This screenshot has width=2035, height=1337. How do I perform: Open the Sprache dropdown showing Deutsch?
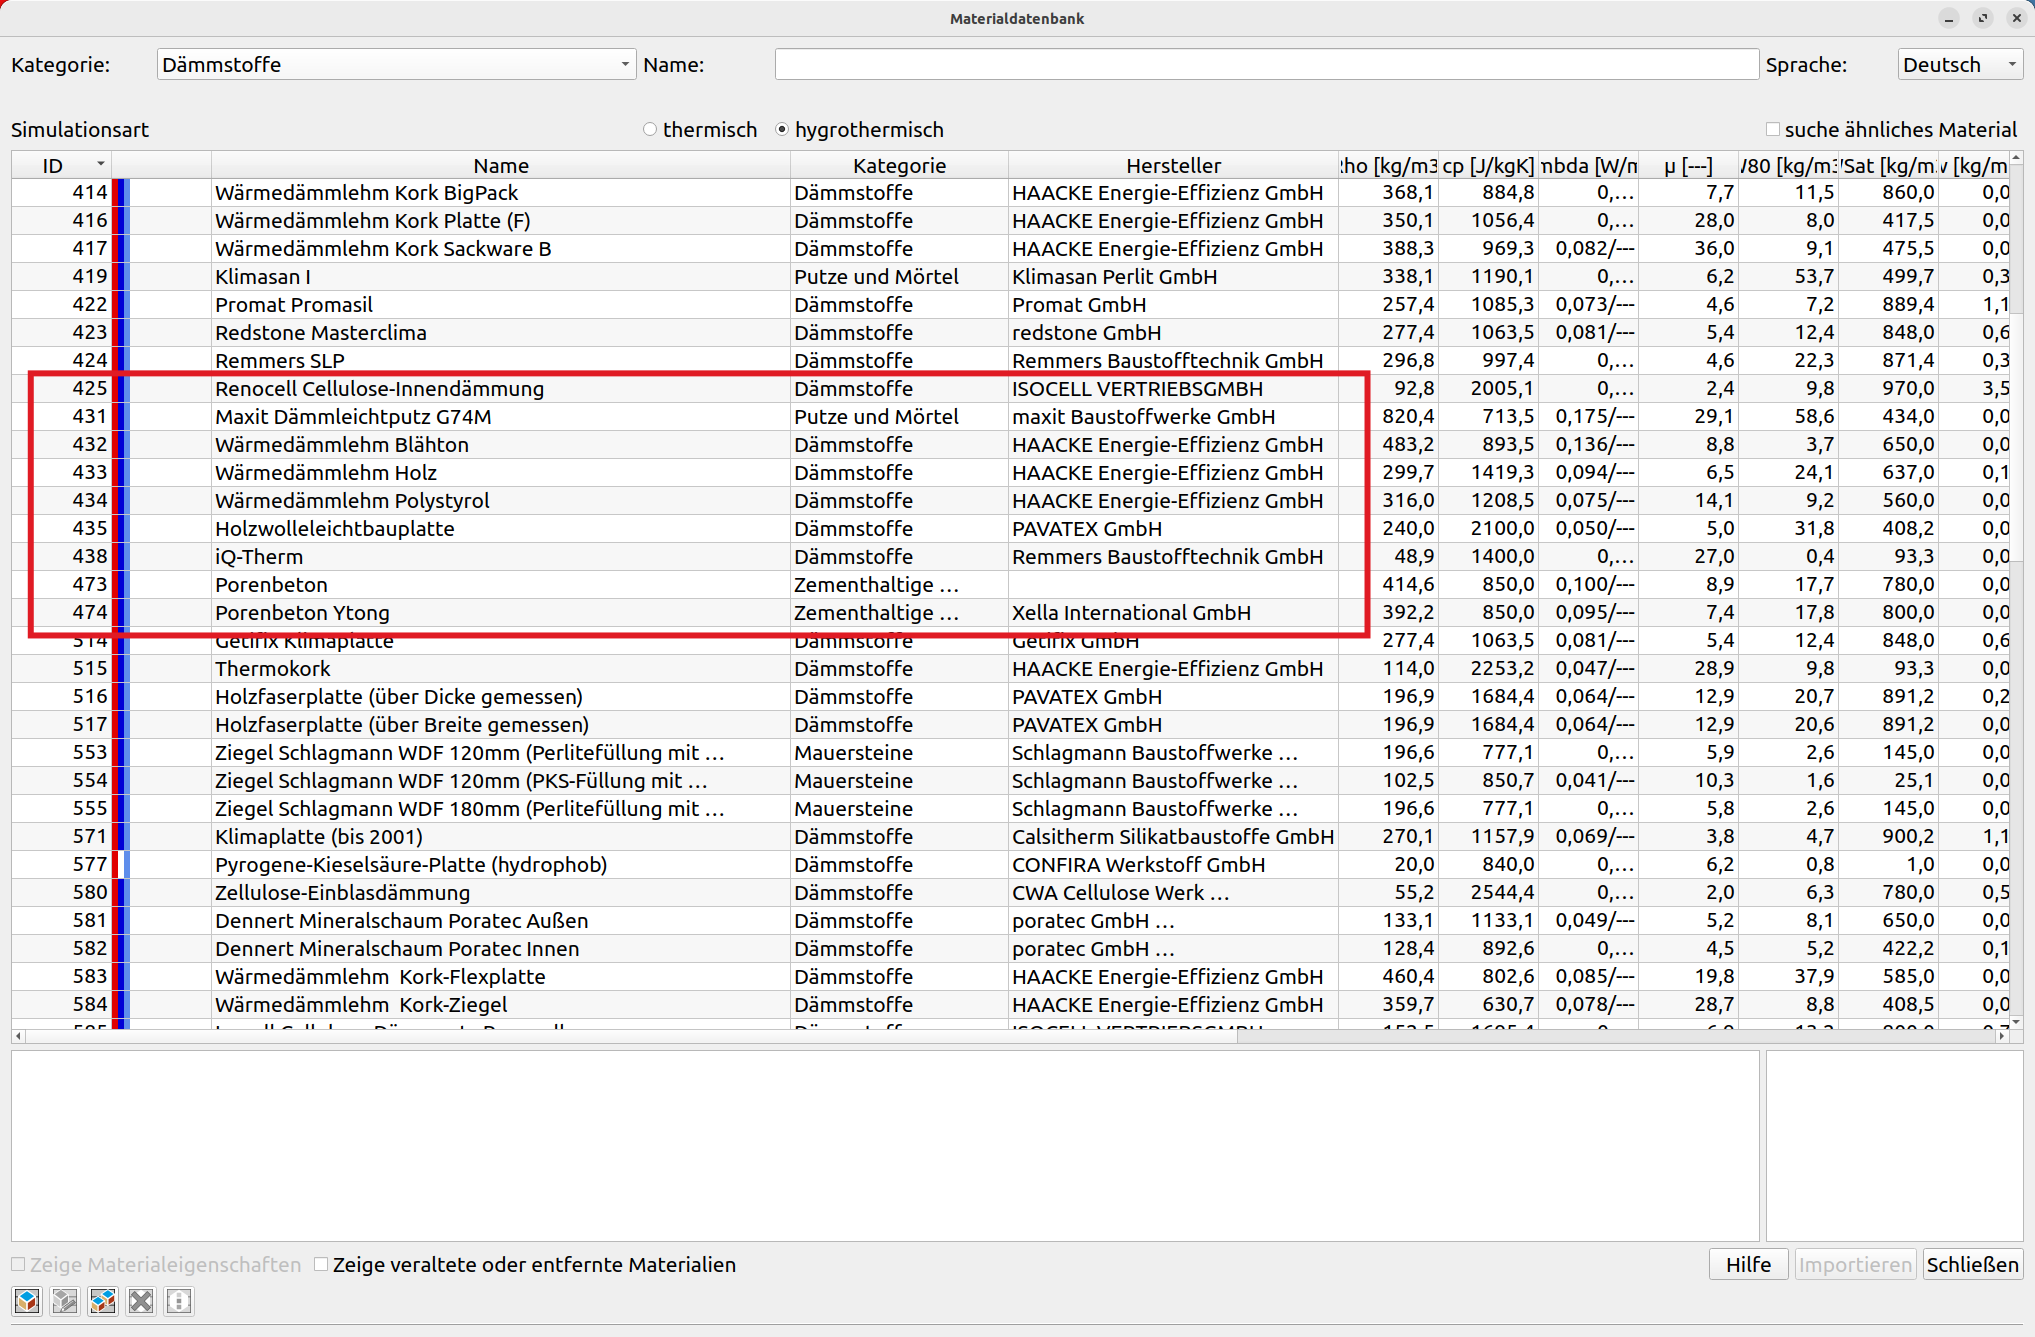click(1960, 64)
